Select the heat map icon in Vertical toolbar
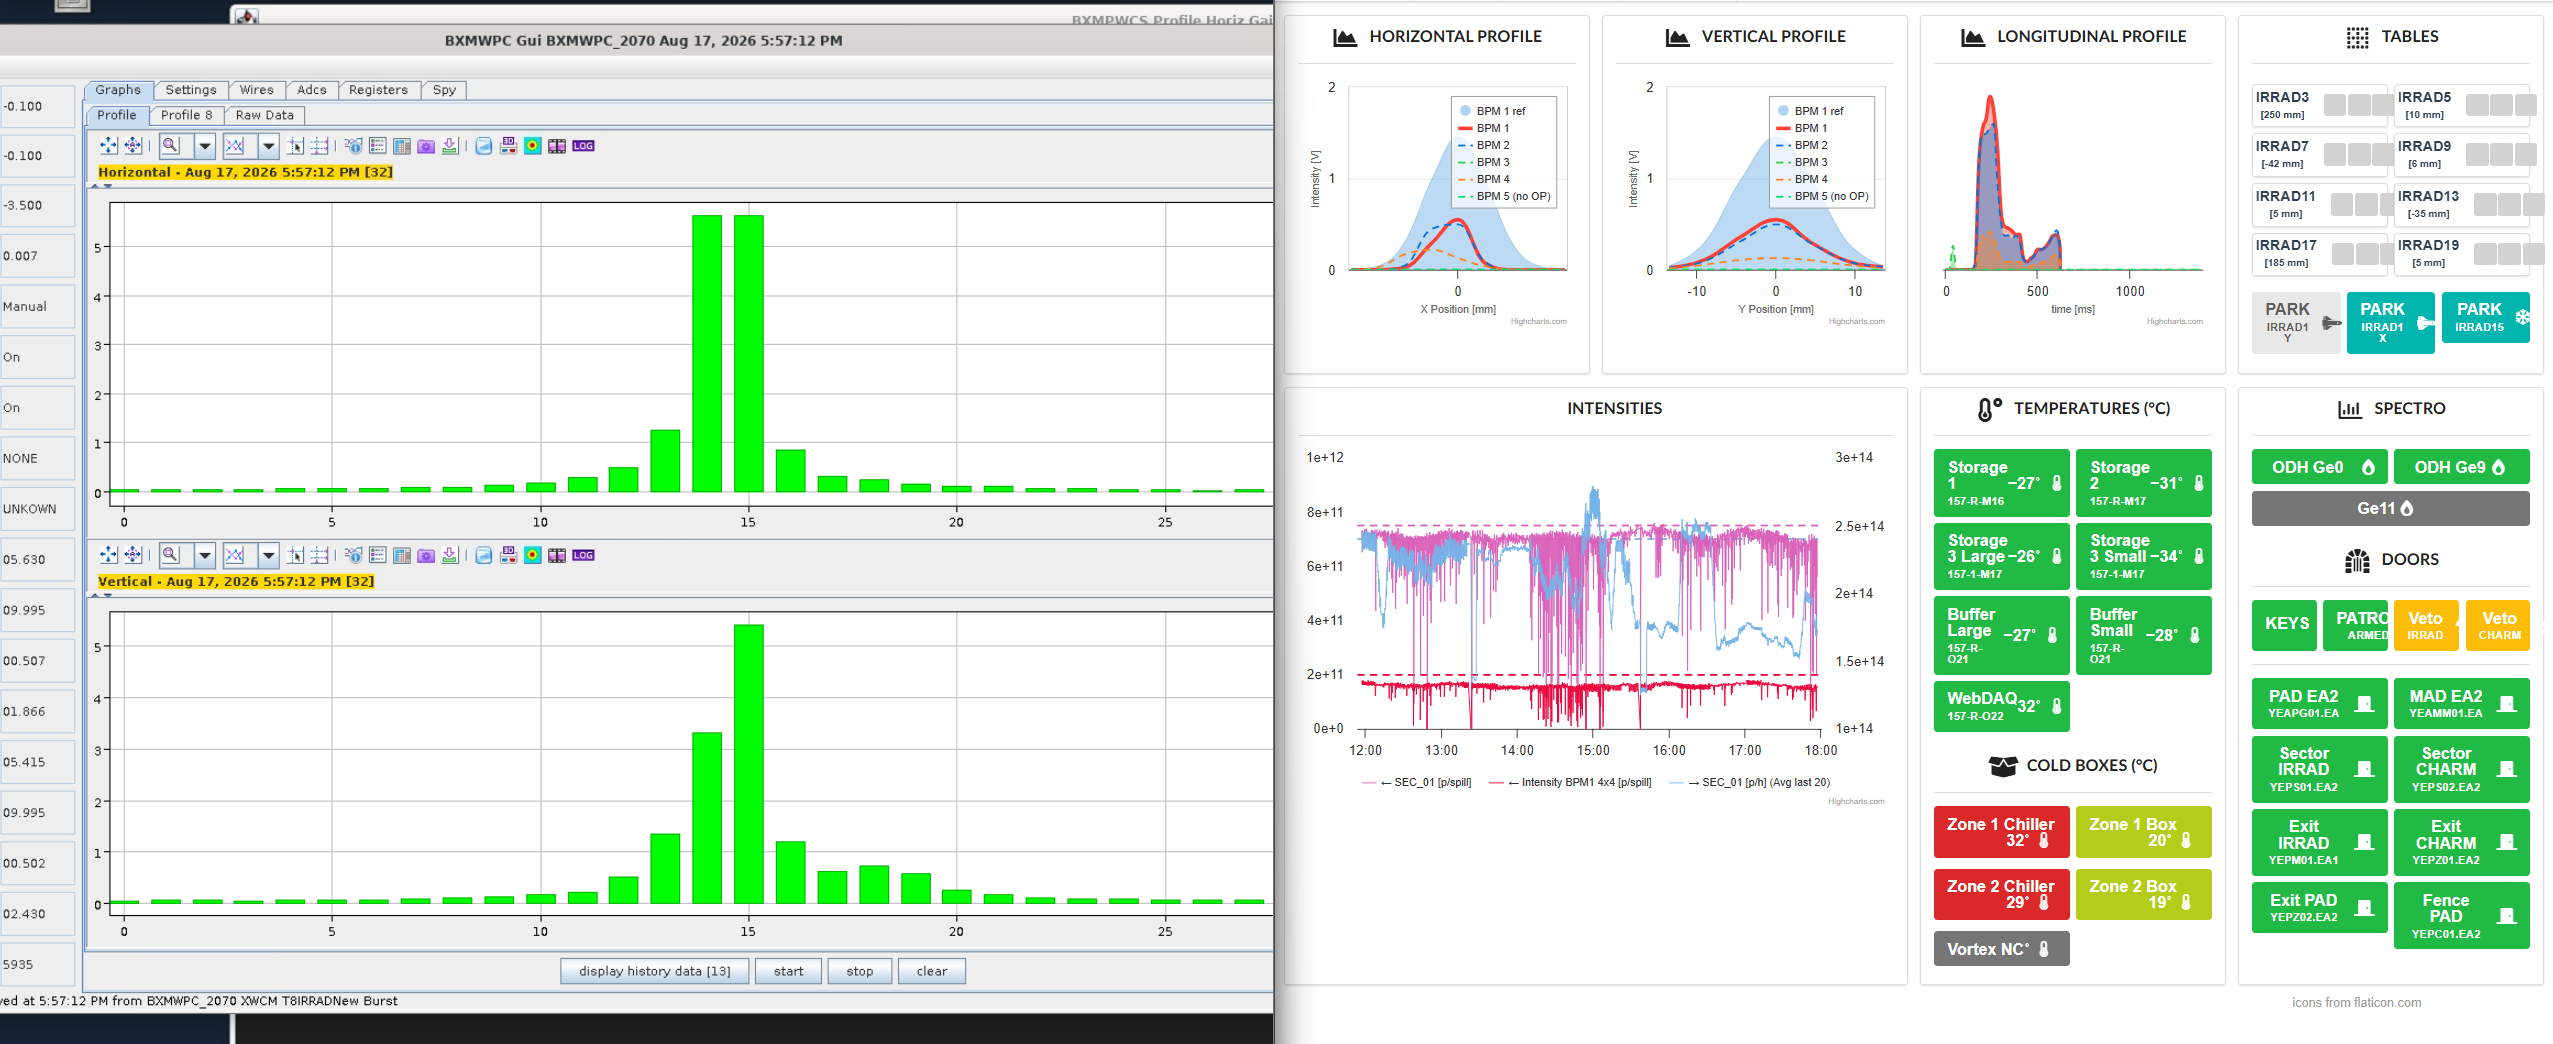 [x=532, y=555]
